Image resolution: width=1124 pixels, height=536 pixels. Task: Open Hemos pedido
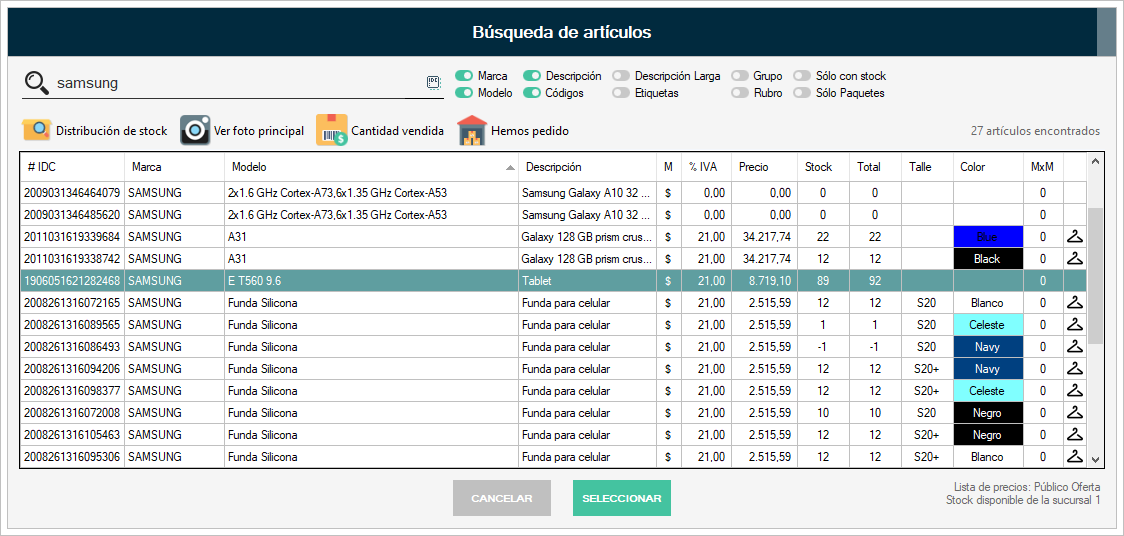click(513, 131)
